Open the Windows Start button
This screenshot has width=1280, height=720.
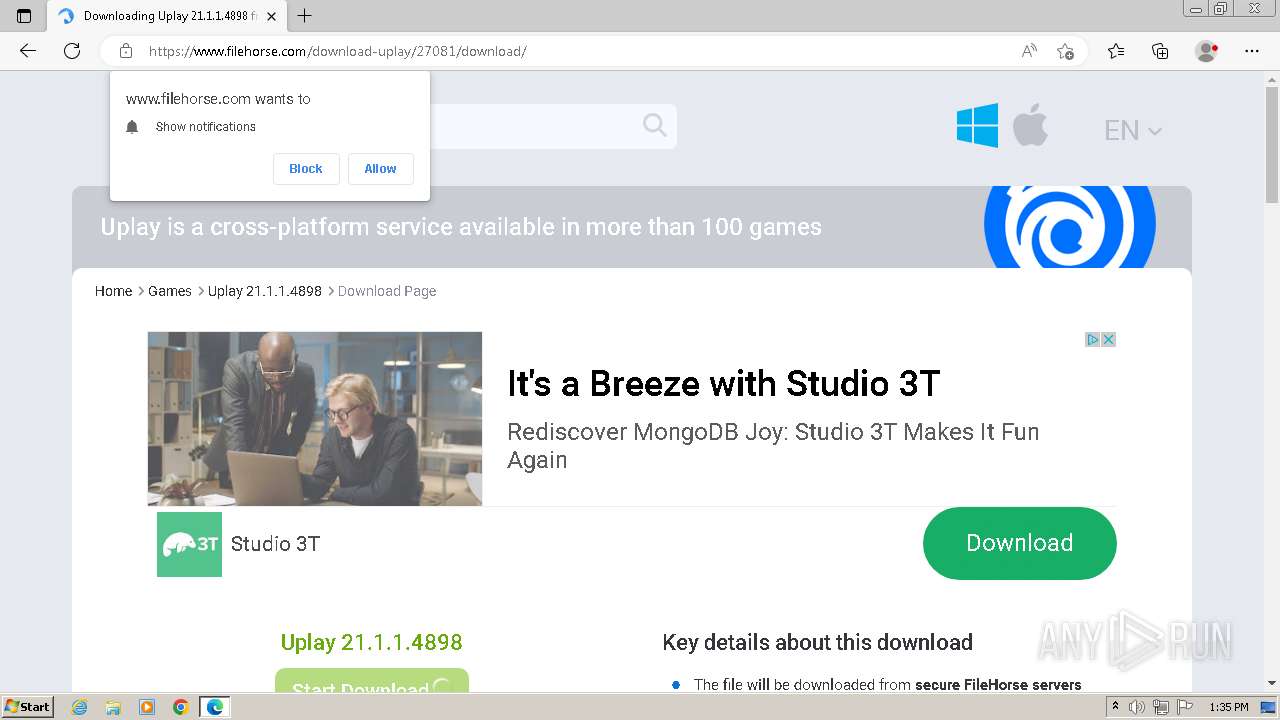click(27, 707)
